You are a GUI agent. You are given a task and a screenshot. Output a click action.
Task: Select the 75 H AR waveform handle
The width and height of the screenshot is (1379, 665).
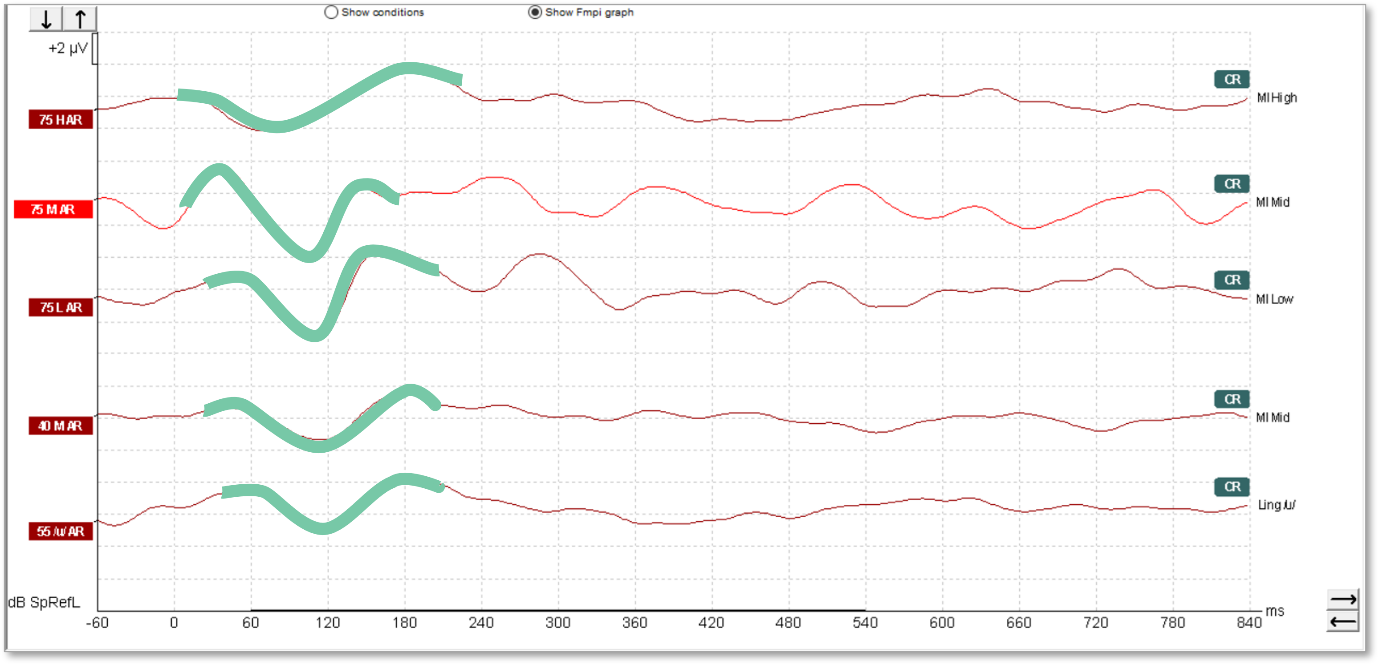point(61,120)
